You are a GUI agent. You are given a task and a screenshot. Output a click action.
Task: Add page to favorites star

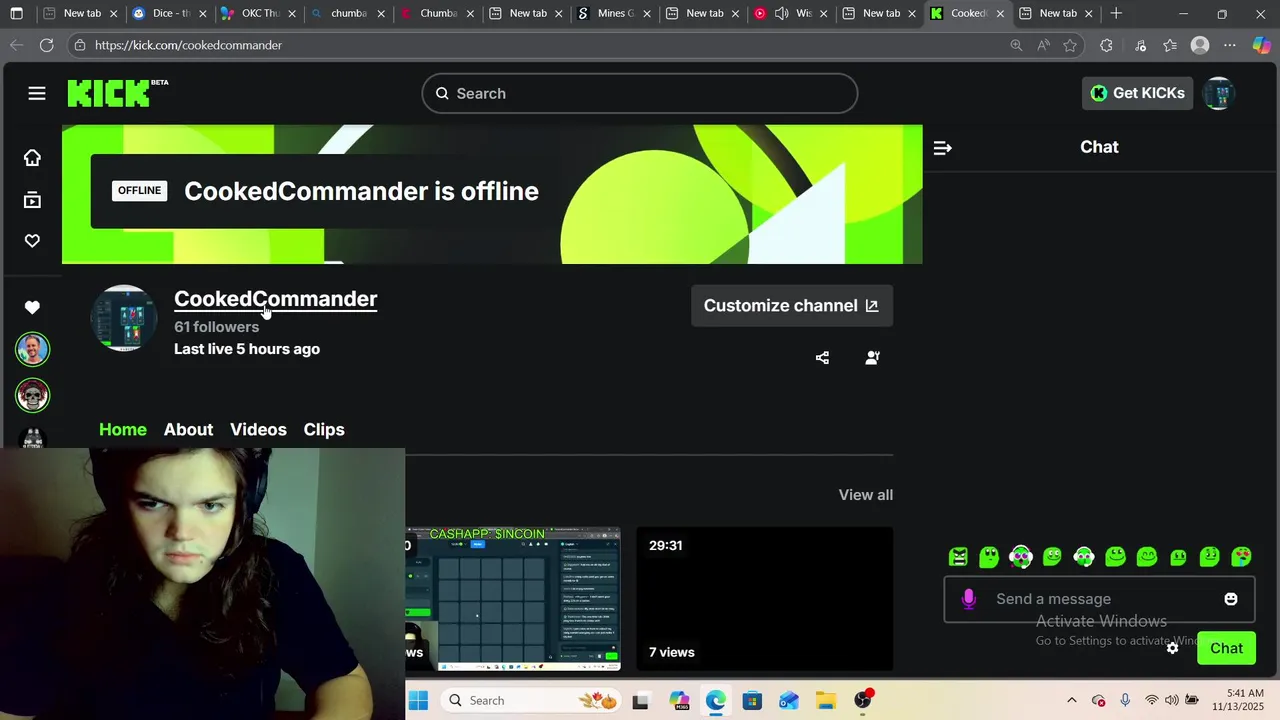point(1070,45)
